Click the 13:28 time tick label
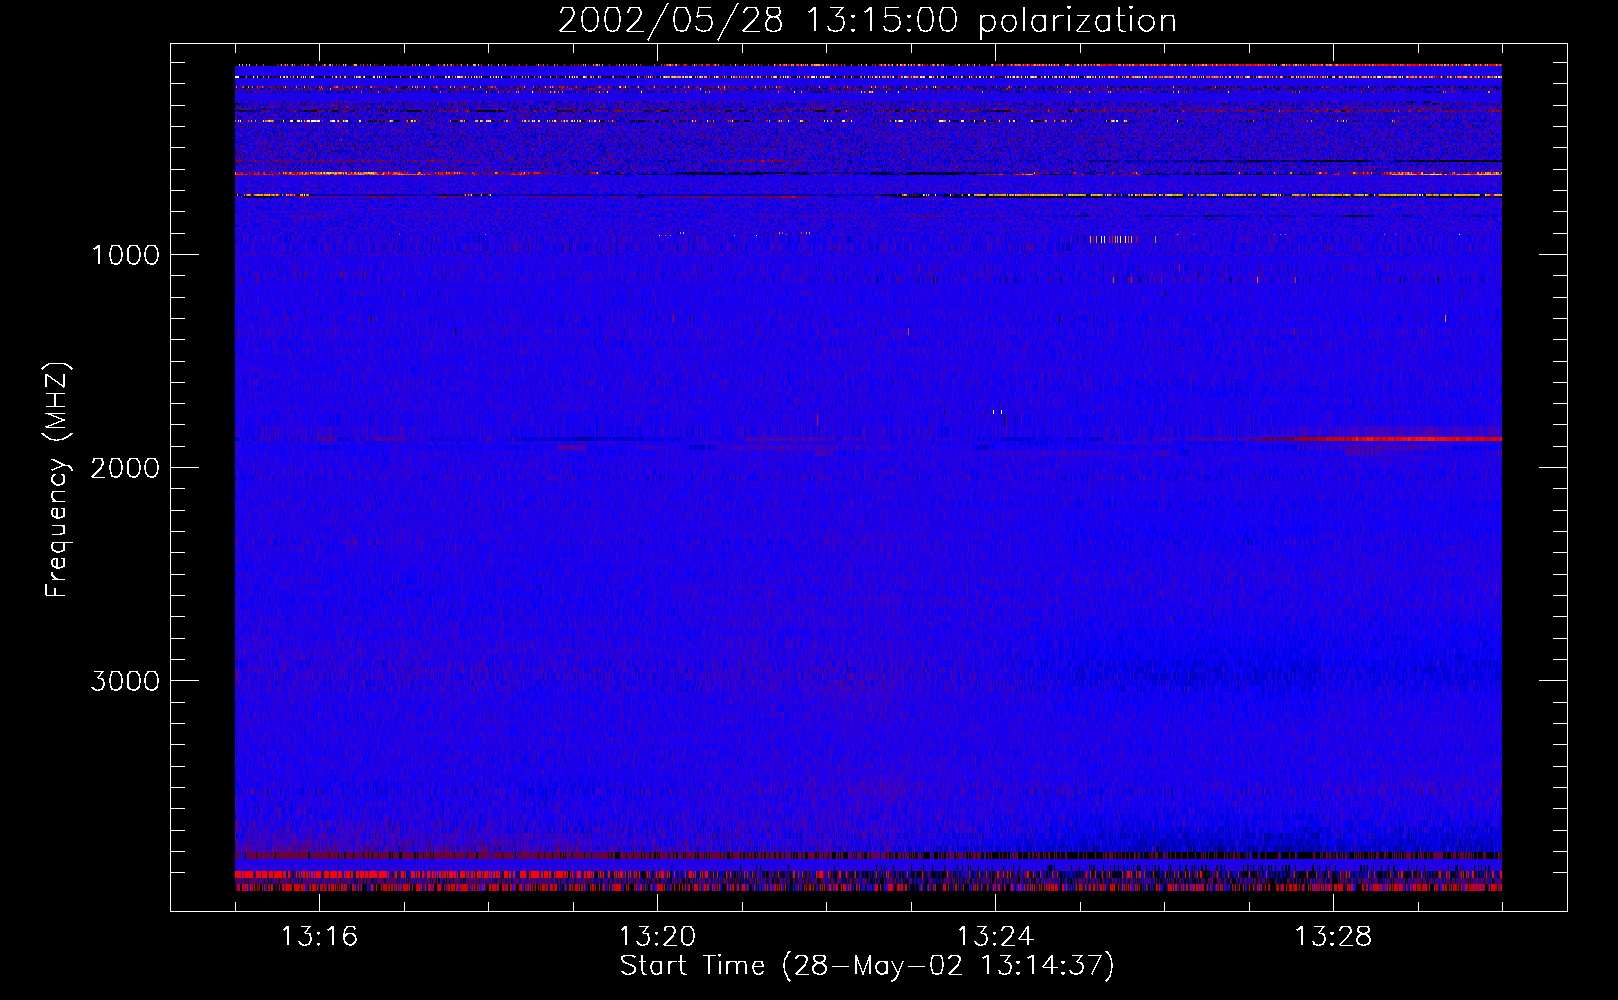1618x1000 pixels. (1333, 937)
